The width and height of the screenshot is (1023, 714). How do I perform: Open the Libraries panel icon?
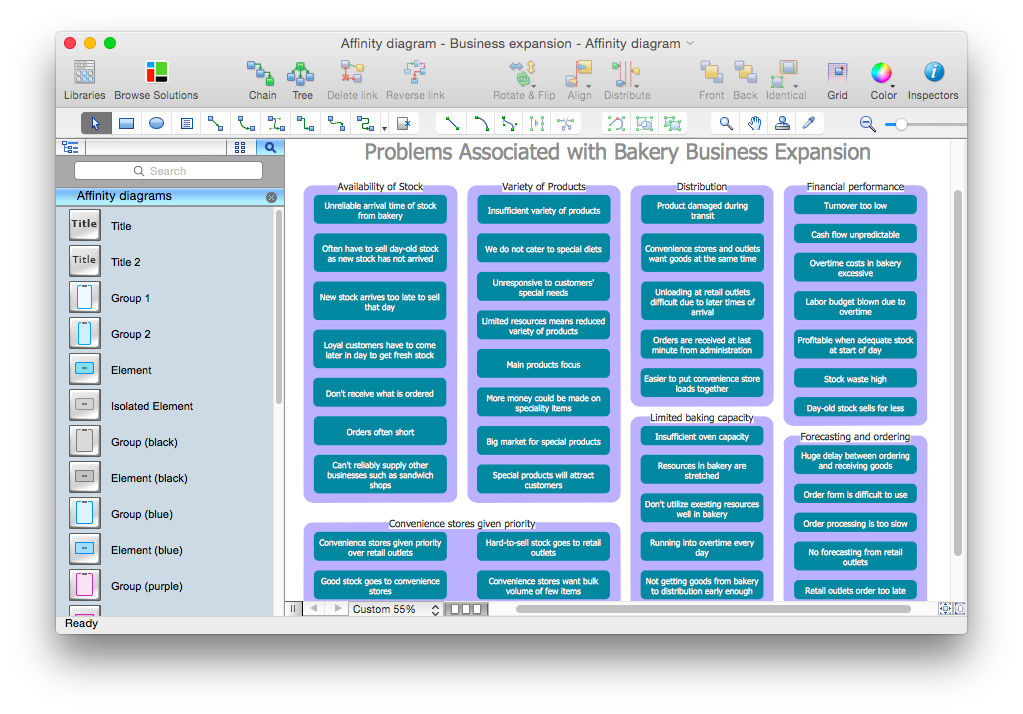tap(84, 72)
